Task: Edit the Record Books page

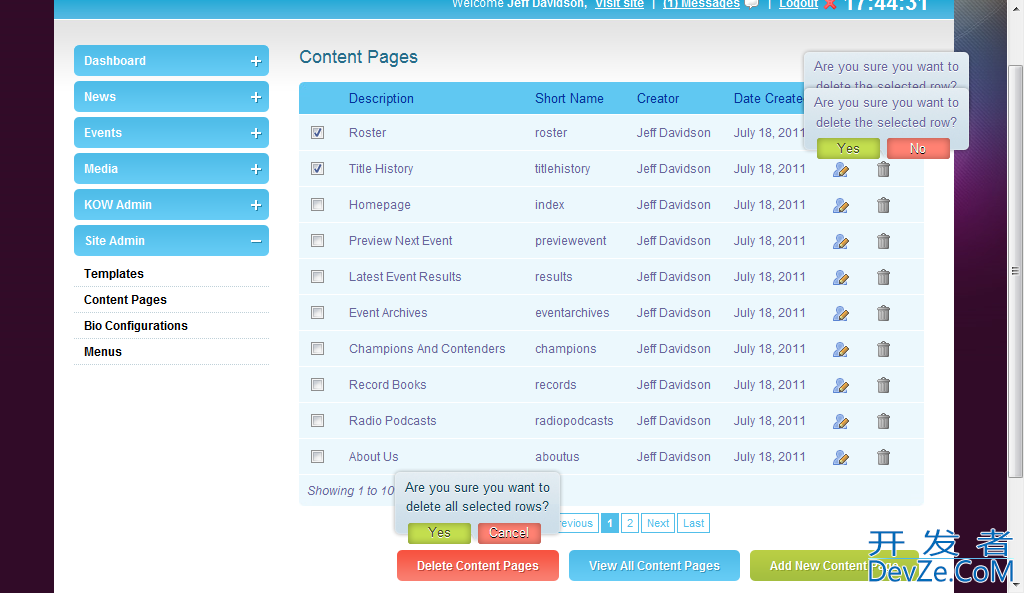Action: click(x=840, y=385)
